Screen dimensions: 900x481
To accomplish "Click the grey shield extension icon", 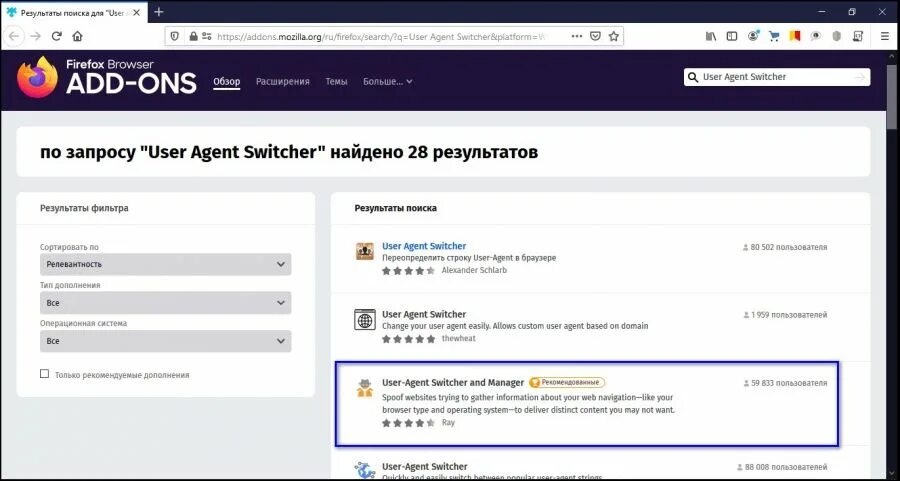I will [x=837, y=36].
